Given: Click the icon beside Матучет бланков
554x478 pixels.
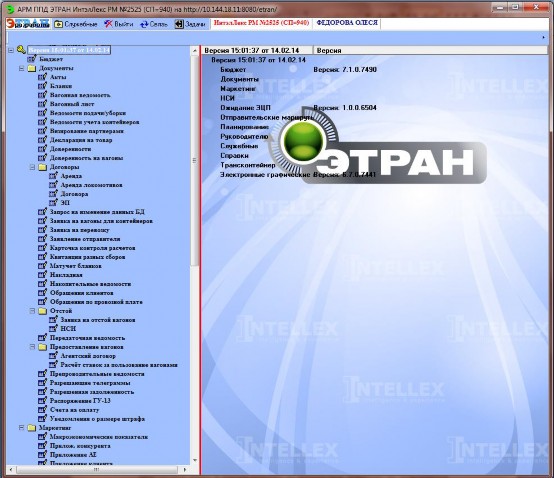Looking at the screenshot, I should (x=42, y=266).
